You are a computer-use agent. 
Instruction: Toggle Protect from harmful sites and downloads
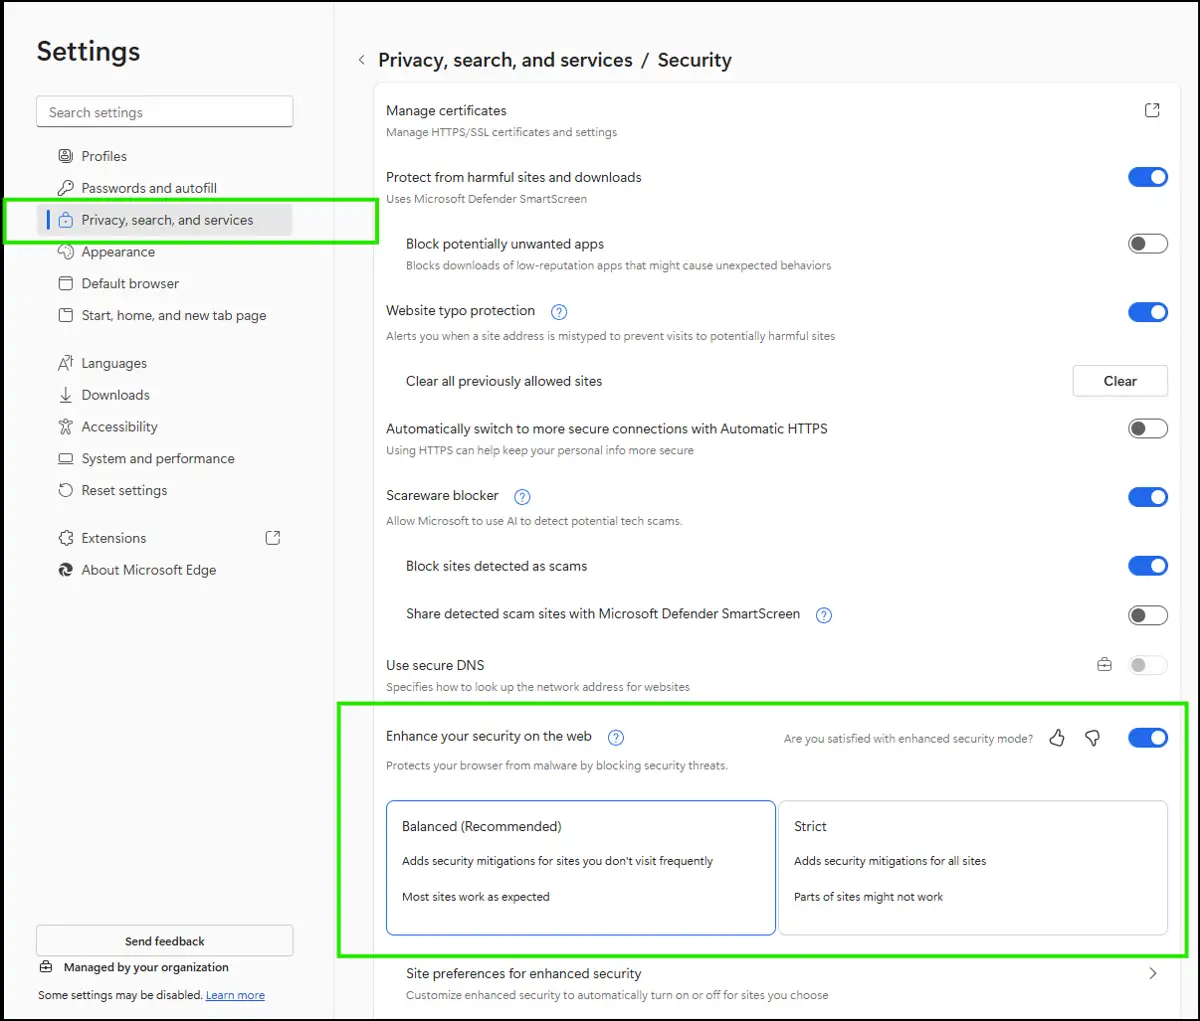coord(1148,177)
